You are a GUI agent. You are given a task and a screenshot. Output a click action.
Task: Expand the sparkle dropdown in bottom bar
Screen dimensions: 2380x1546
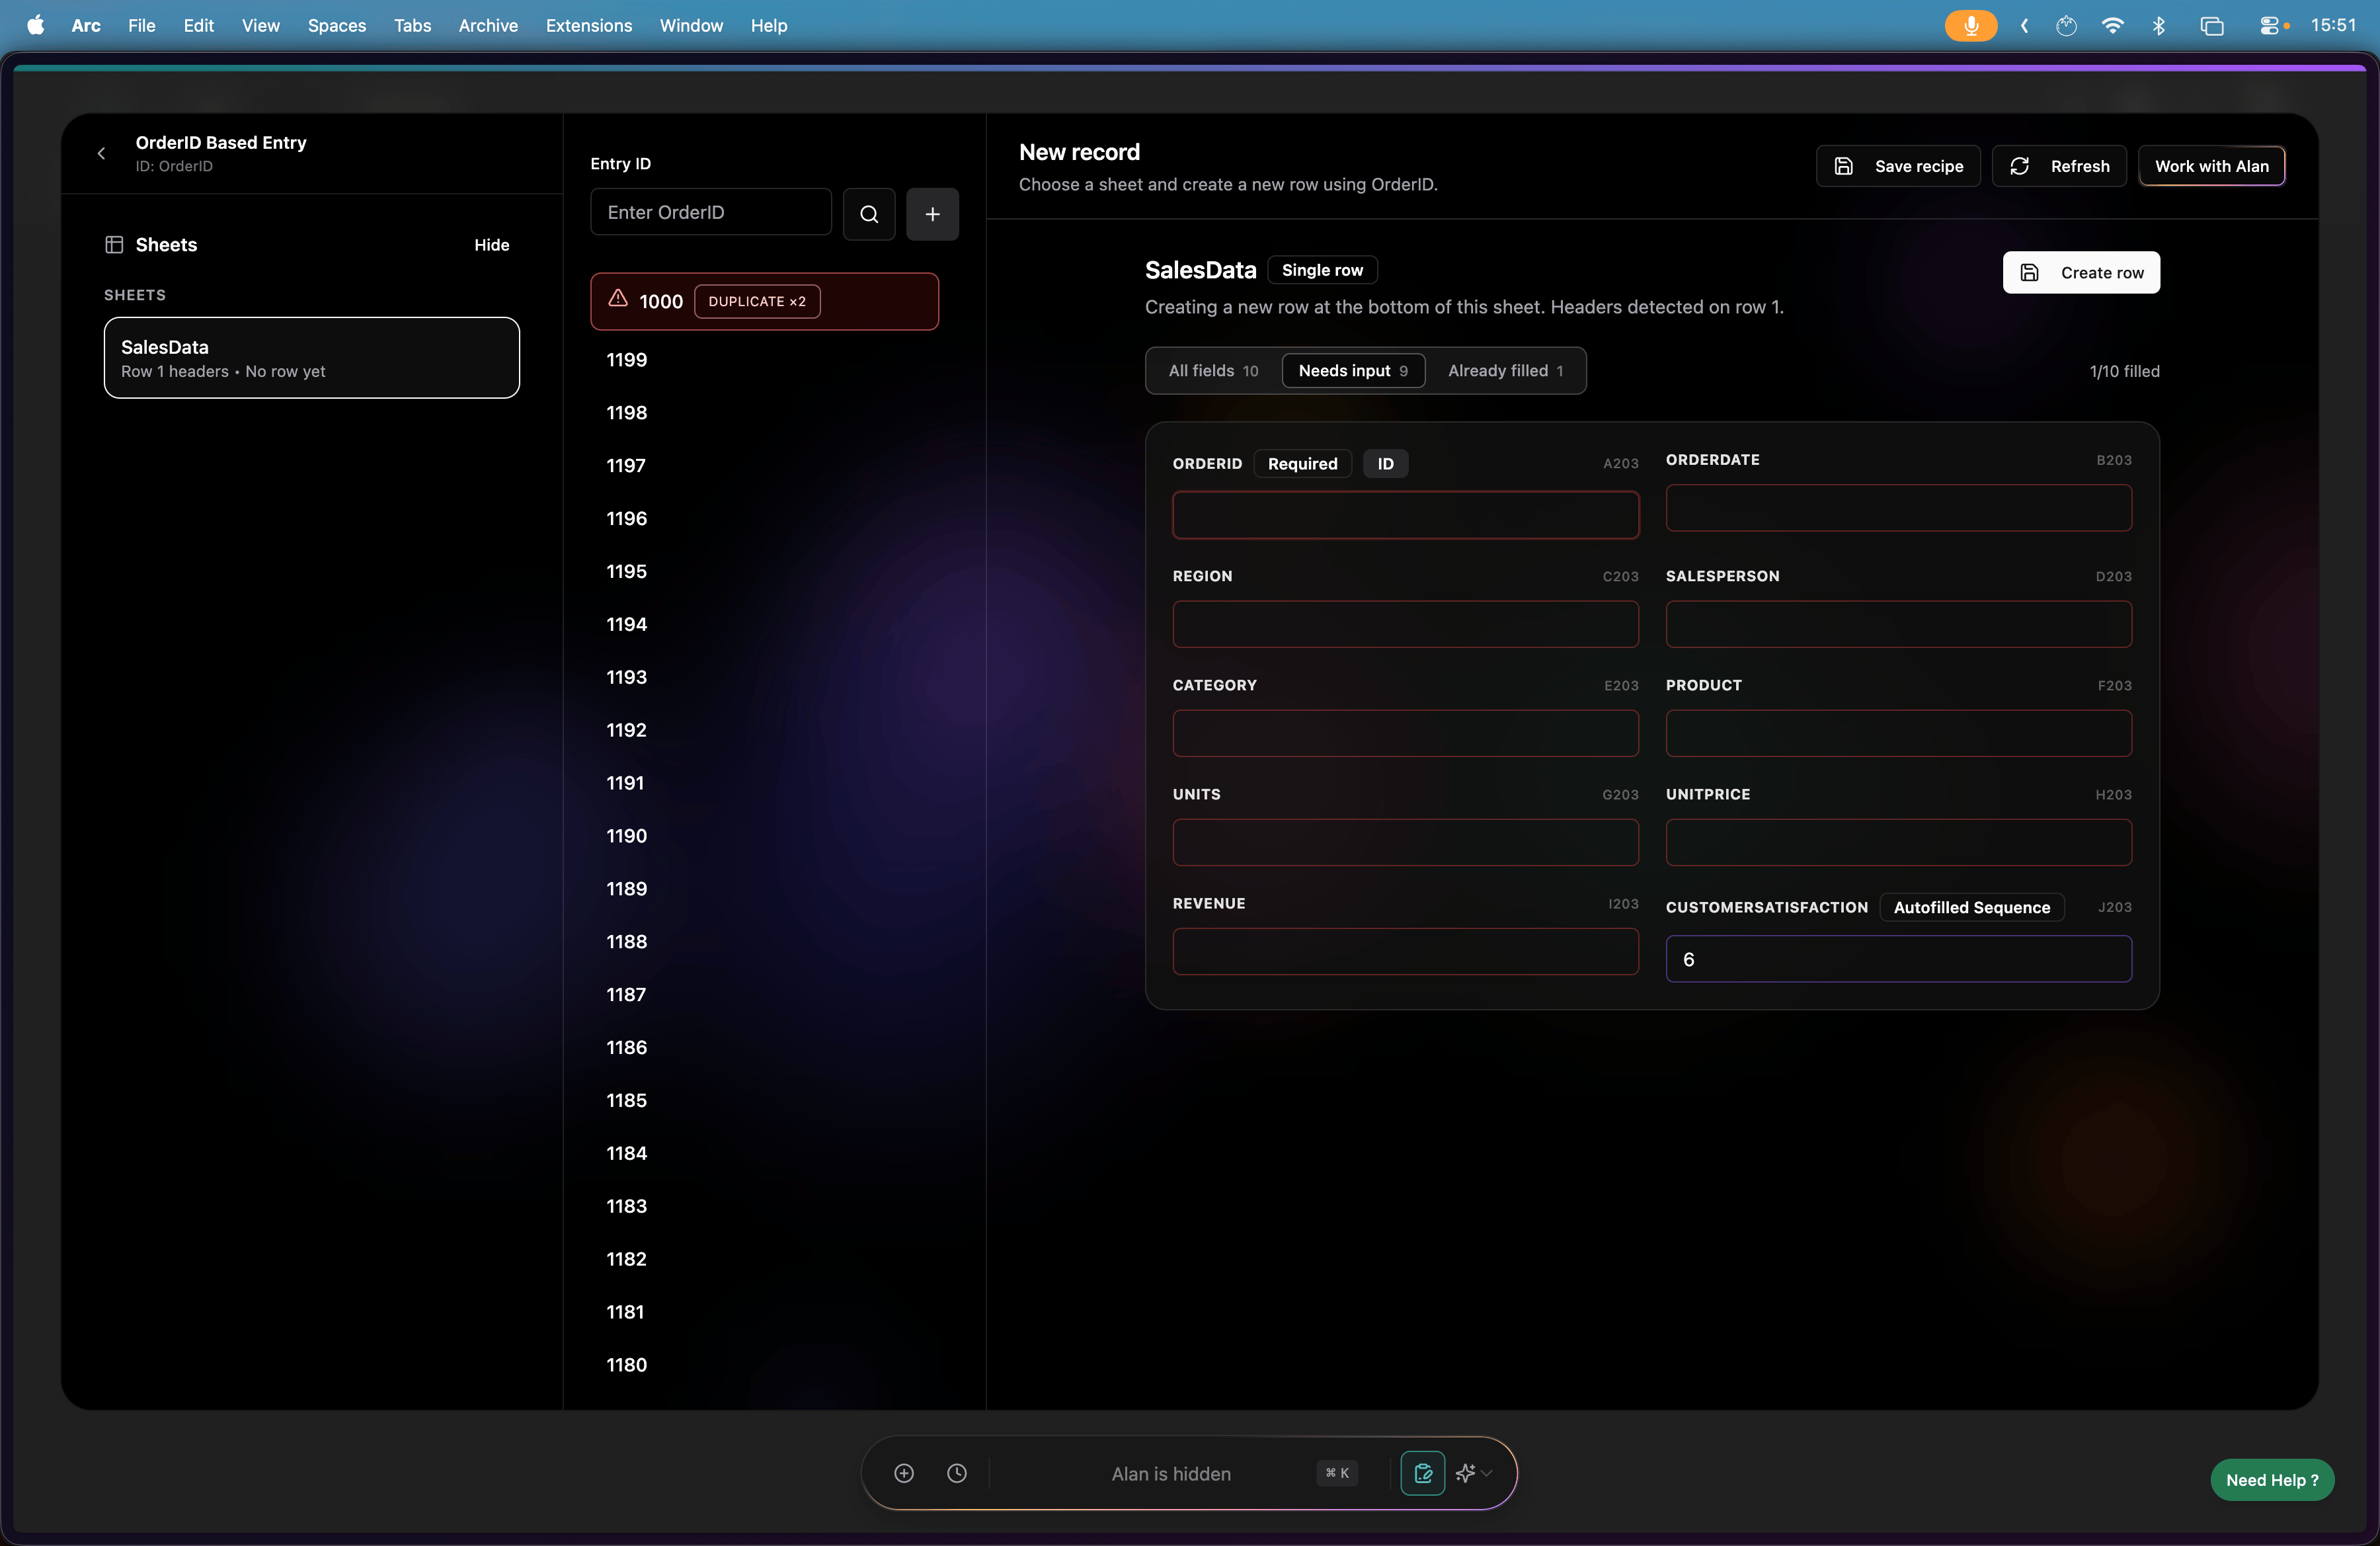click(1474, 1473)
